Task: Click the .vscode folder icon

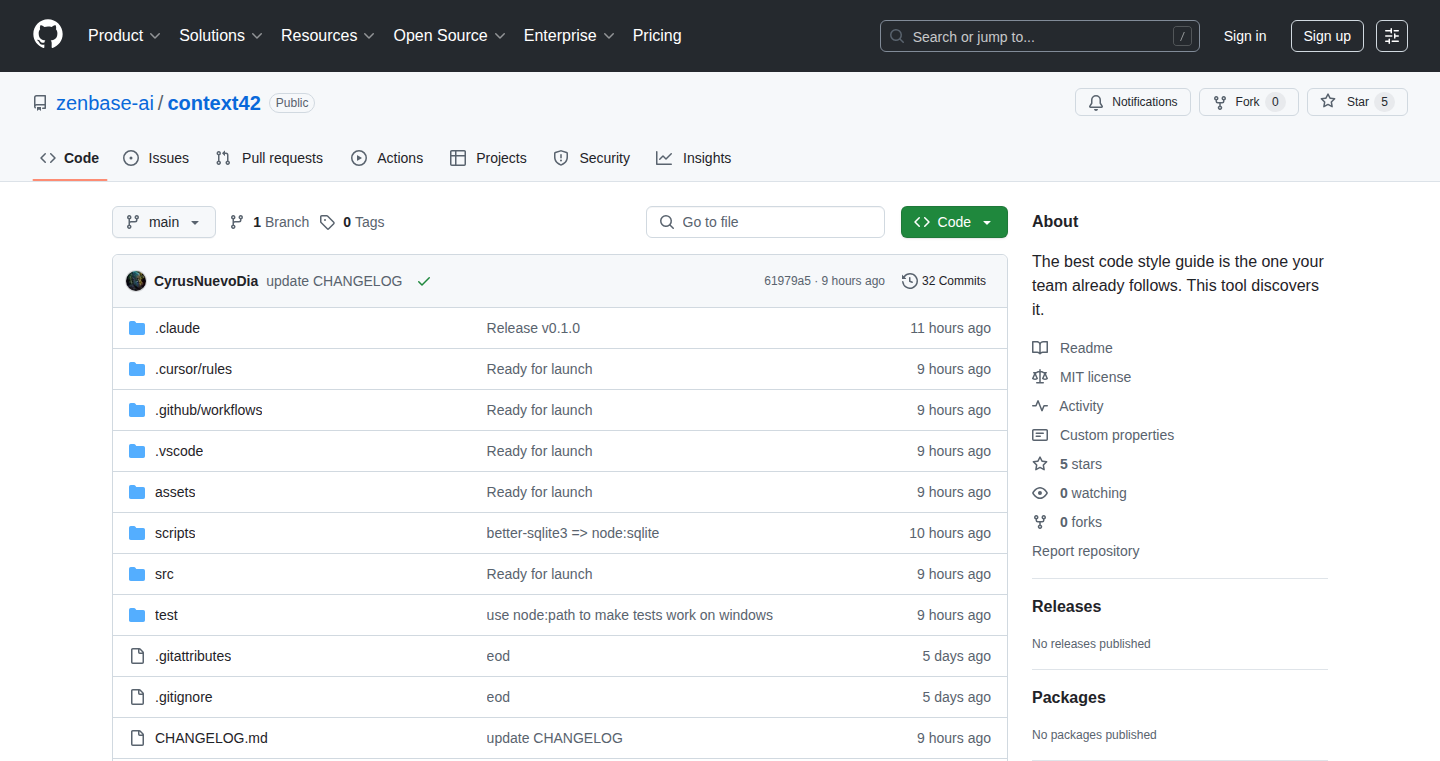Action: [137, 451]
